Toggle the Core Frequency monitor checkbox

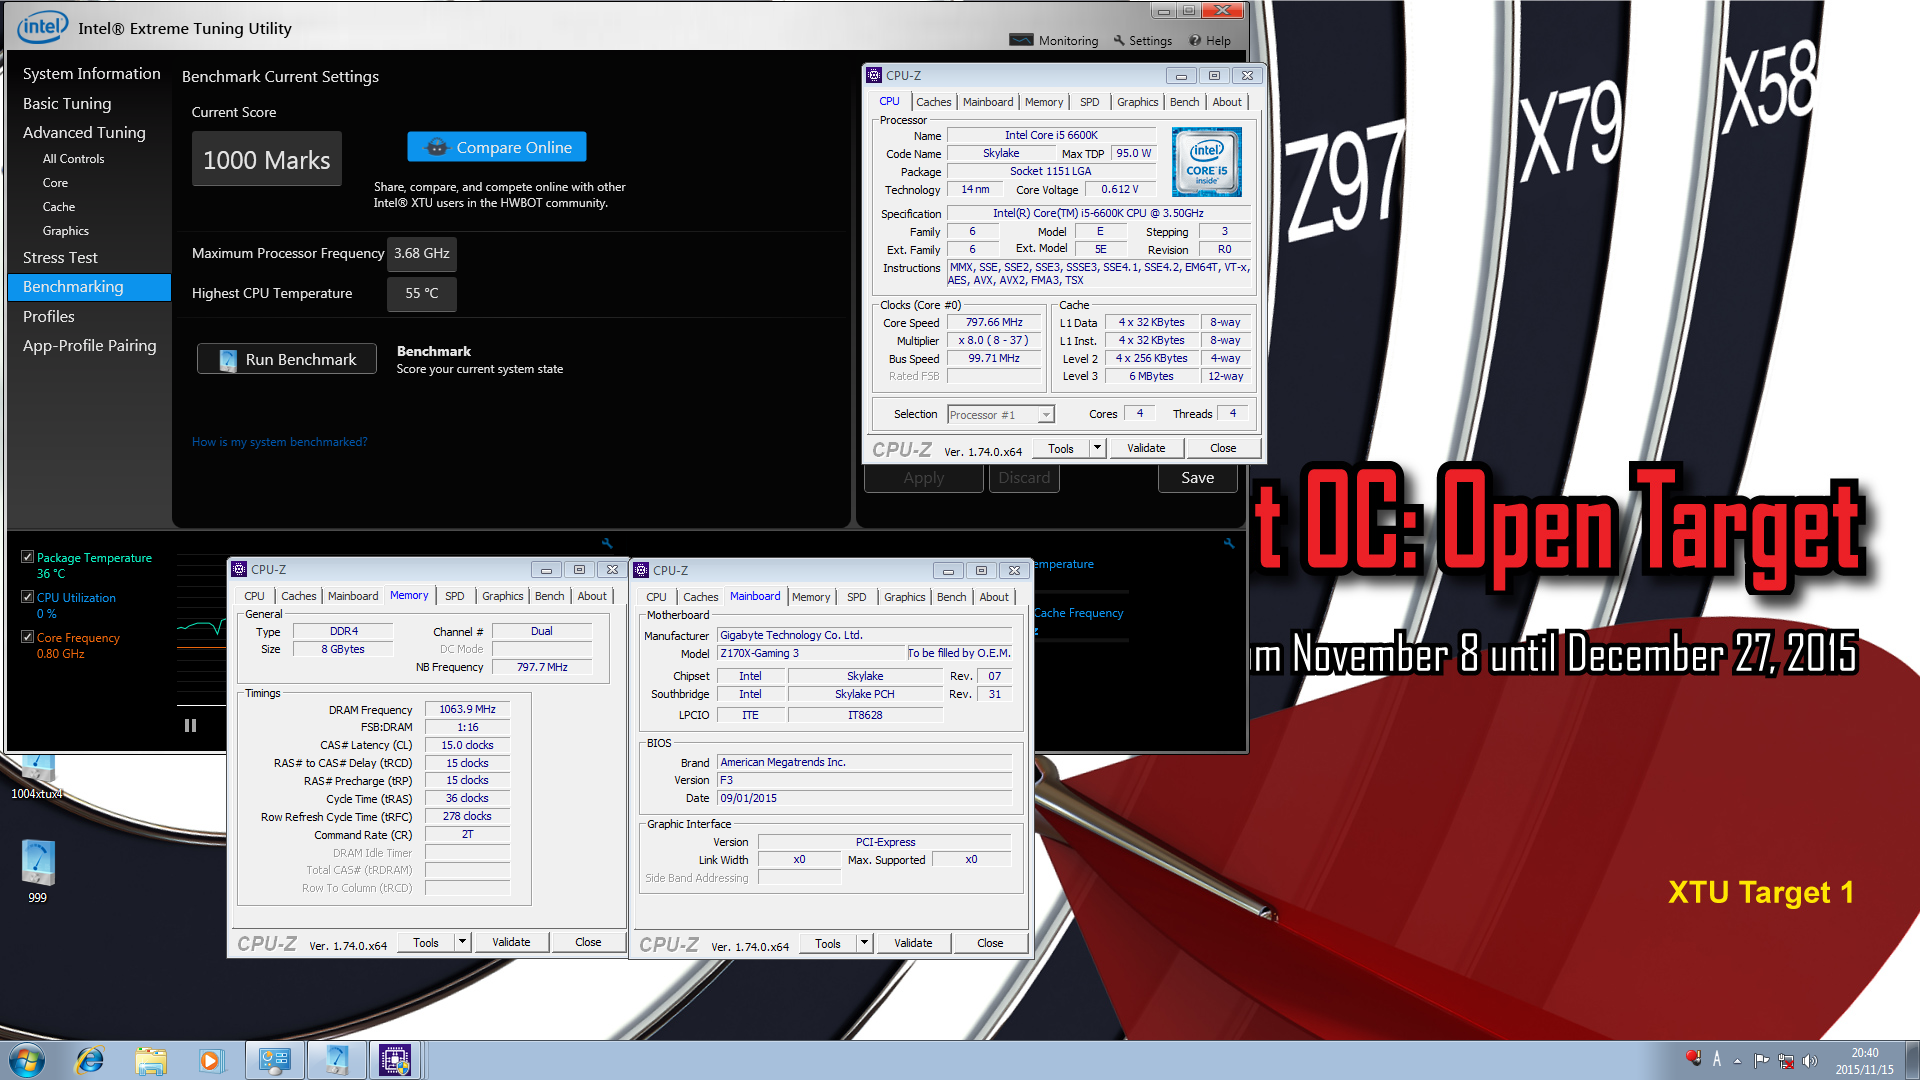coord(28,637)
